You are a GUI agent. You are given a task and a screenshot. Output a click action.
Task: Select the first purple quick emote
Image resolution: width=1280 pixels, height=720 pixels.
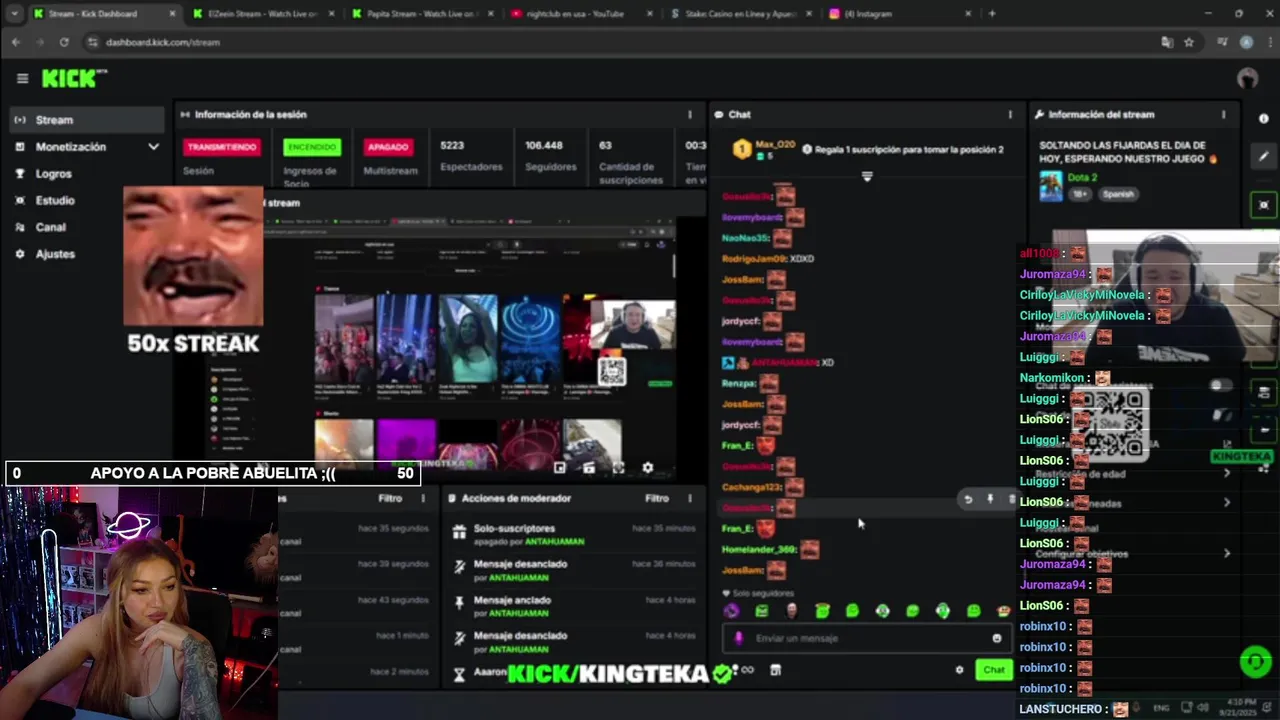pyautogui.click(x=731, y=611)
